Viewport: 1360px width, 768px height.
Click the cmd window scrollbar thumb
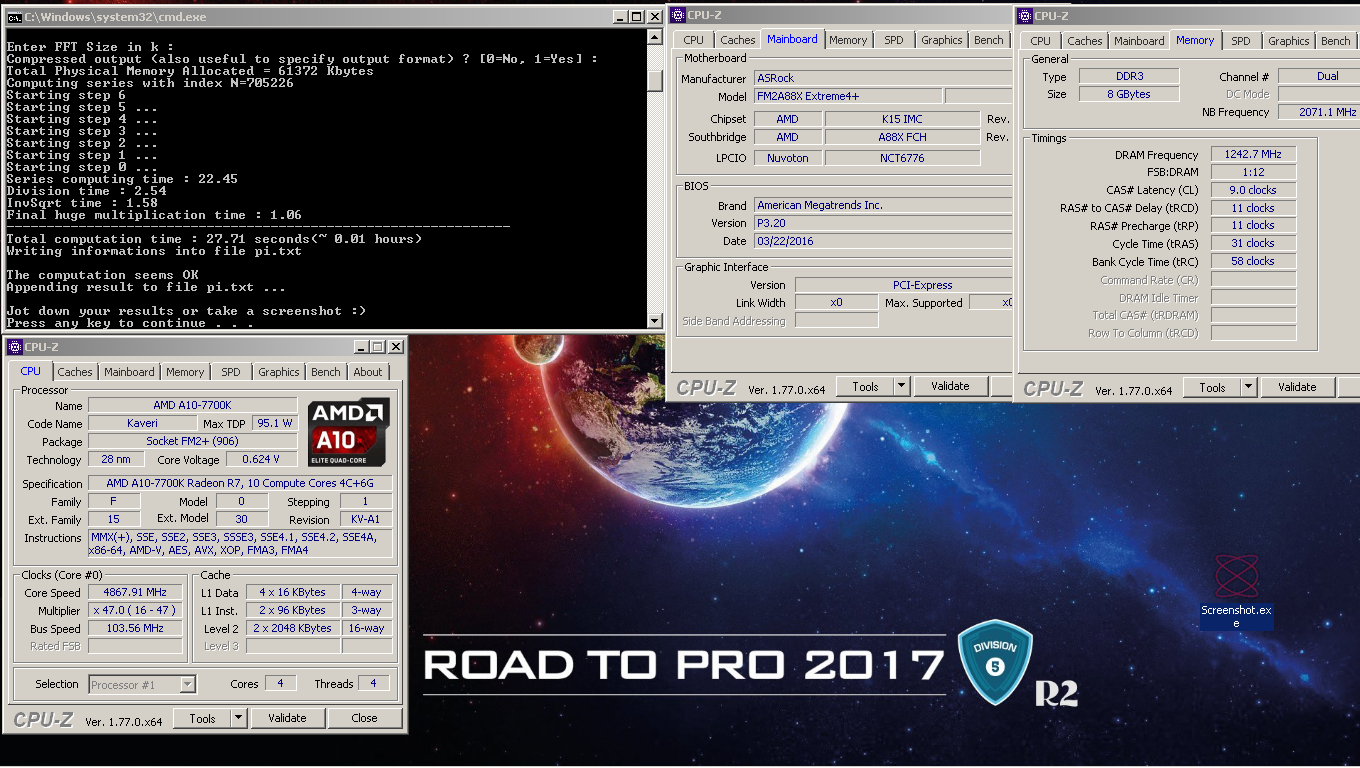tap(655, 80)
